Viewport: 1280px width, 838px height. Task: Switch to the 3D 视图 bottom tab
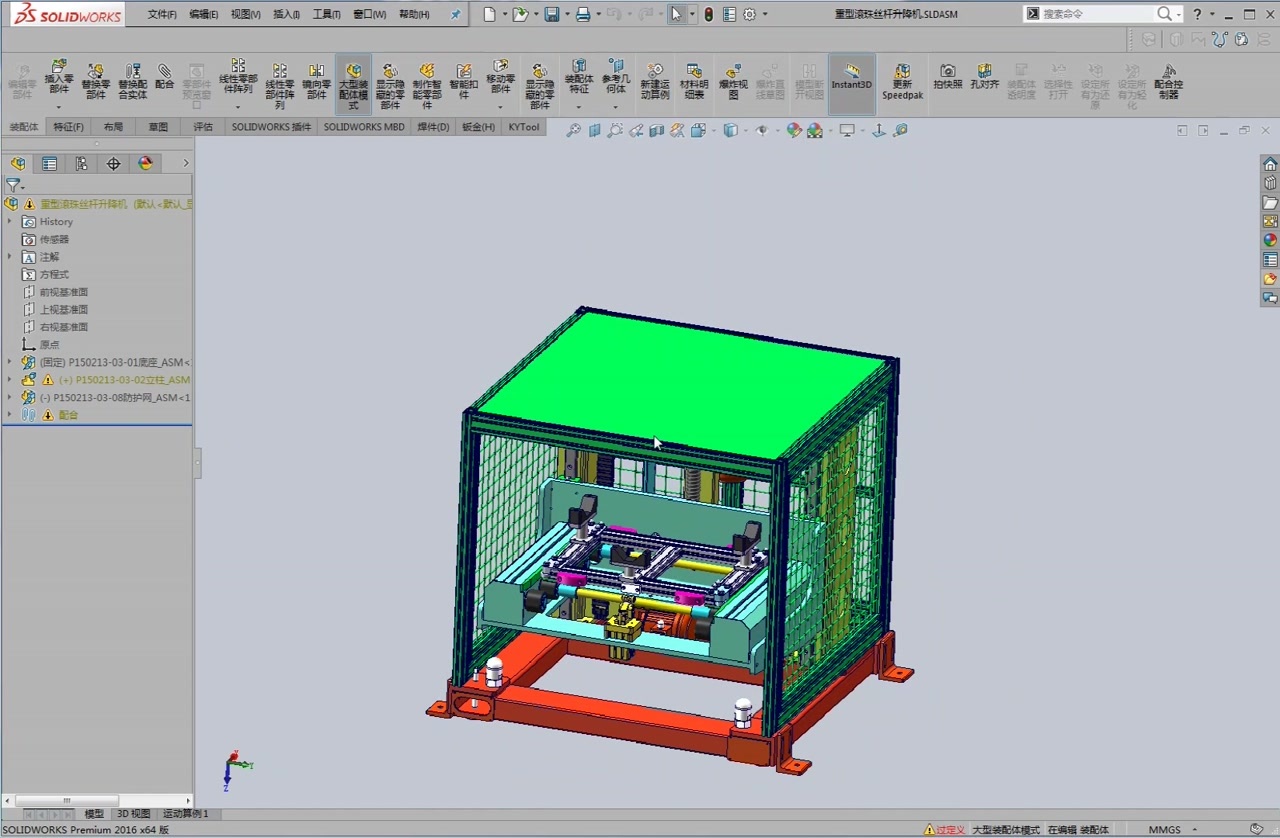133,814
